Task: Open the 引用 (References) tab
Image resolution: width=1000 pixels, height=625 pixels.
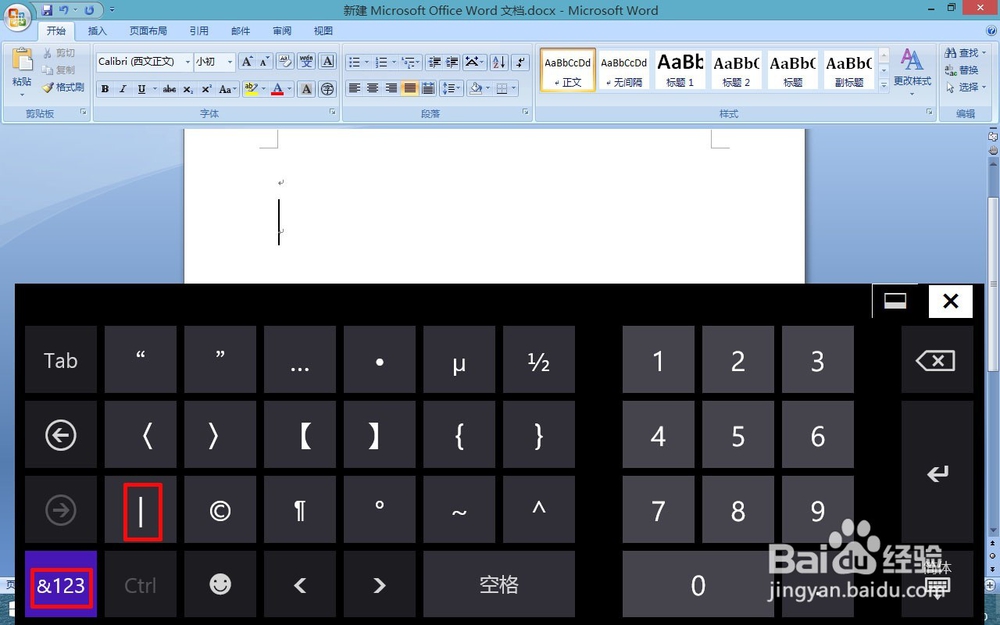Action: coord(199,31)
